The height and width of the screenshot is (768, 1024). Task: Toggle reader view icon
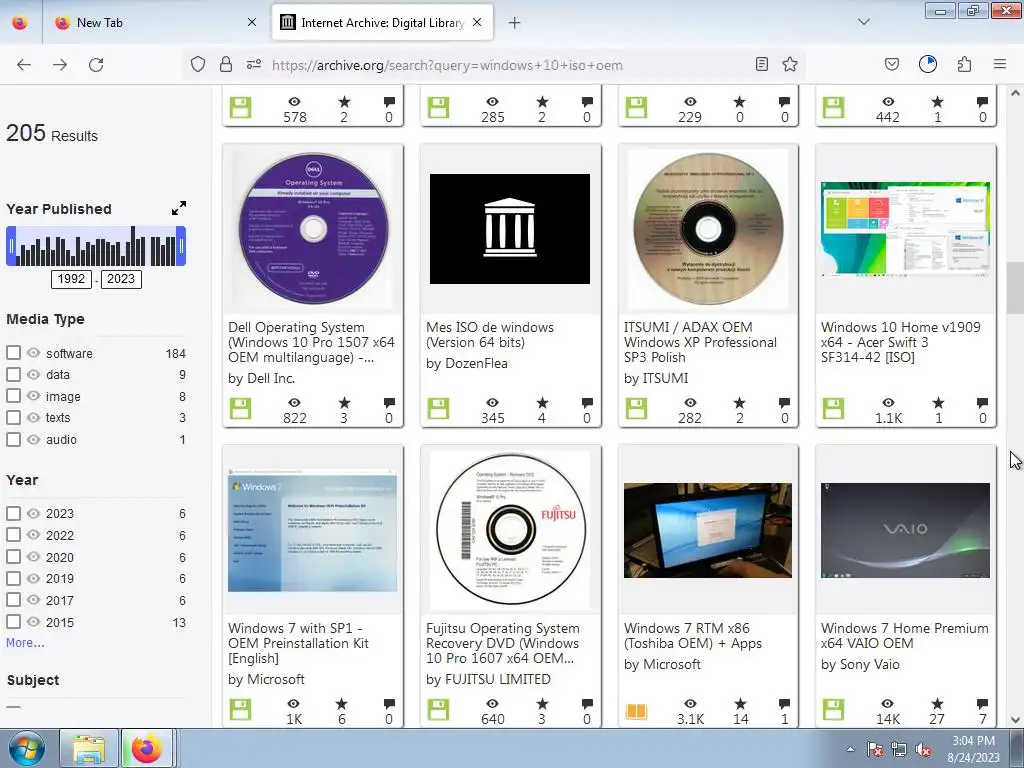point(761,64)
